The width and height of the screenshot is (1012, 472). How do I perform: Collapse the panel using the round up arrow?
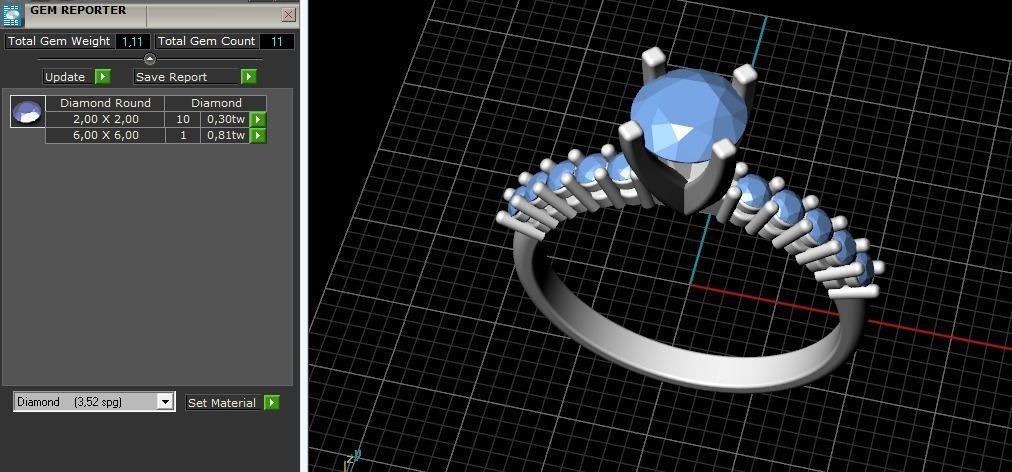coord(150,59)
